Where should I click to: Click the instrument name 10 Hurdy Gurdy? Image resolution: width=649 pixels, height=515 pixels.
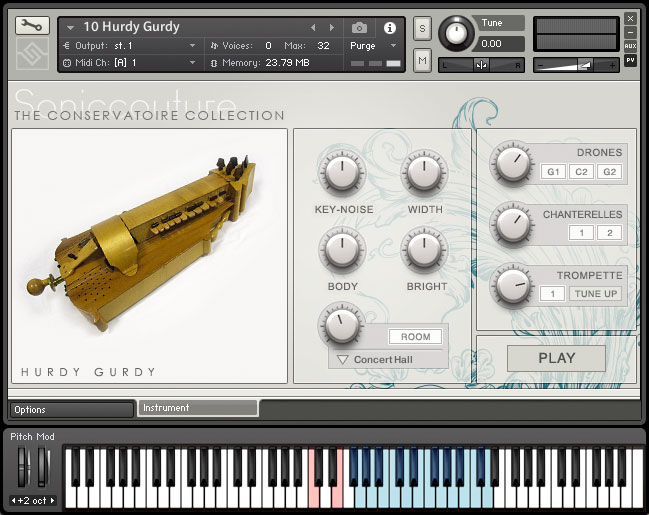pos(131,27)
